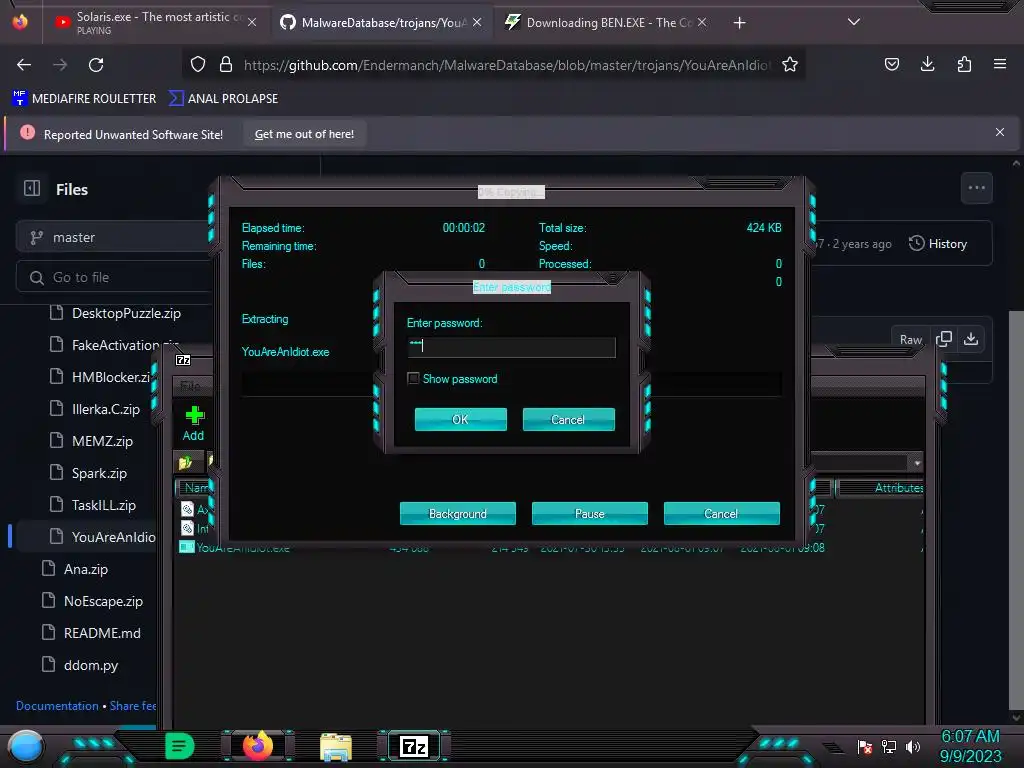Click the folder up icon in 7-Zip

click(x=185, y=463)
